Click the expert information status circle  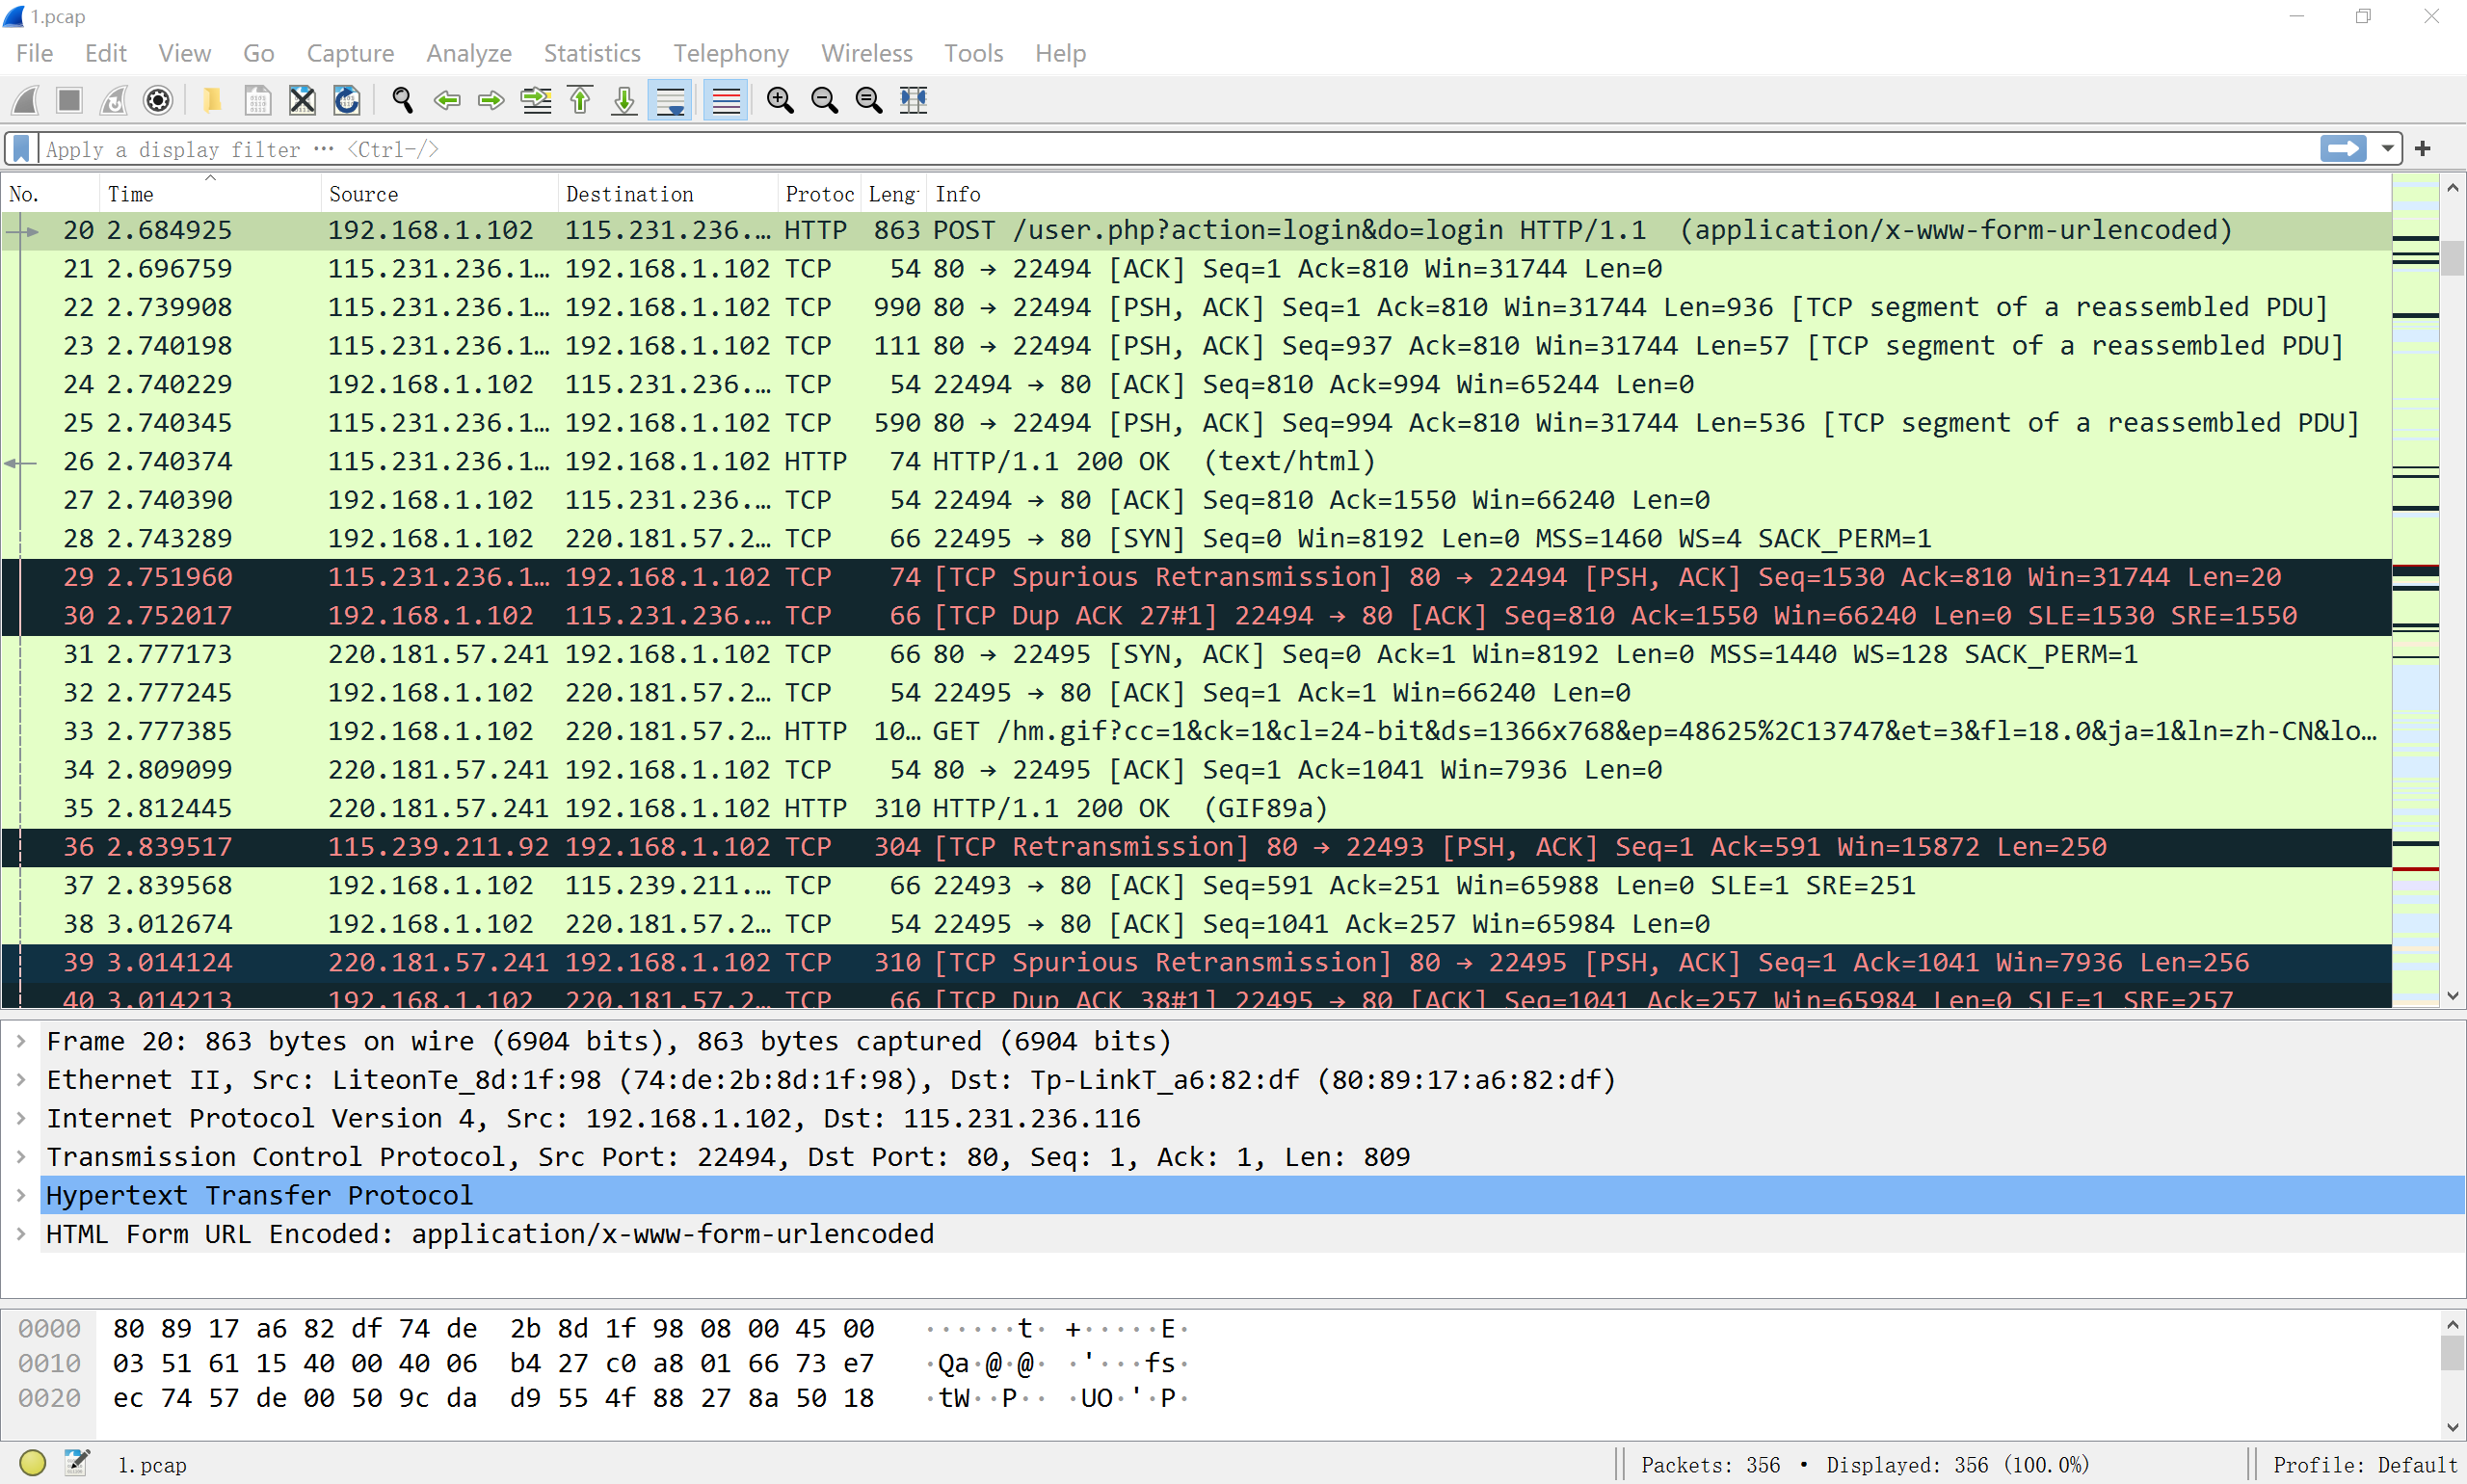pyautogui.click(x=32, y=1463)
